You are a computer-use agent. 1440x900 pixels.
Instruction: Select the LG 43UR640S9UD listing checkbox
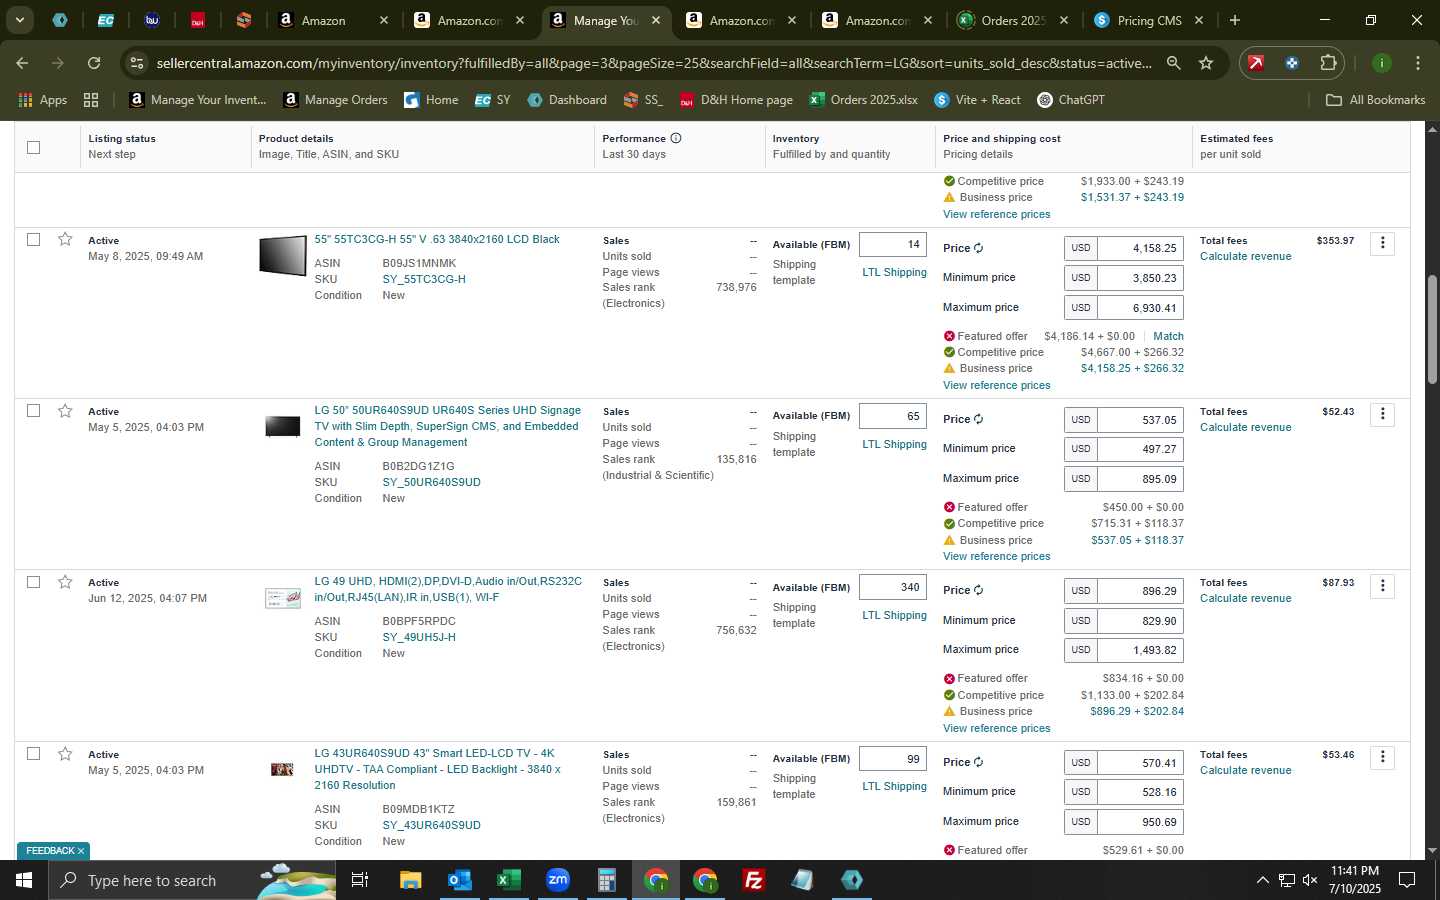point(33,754)
